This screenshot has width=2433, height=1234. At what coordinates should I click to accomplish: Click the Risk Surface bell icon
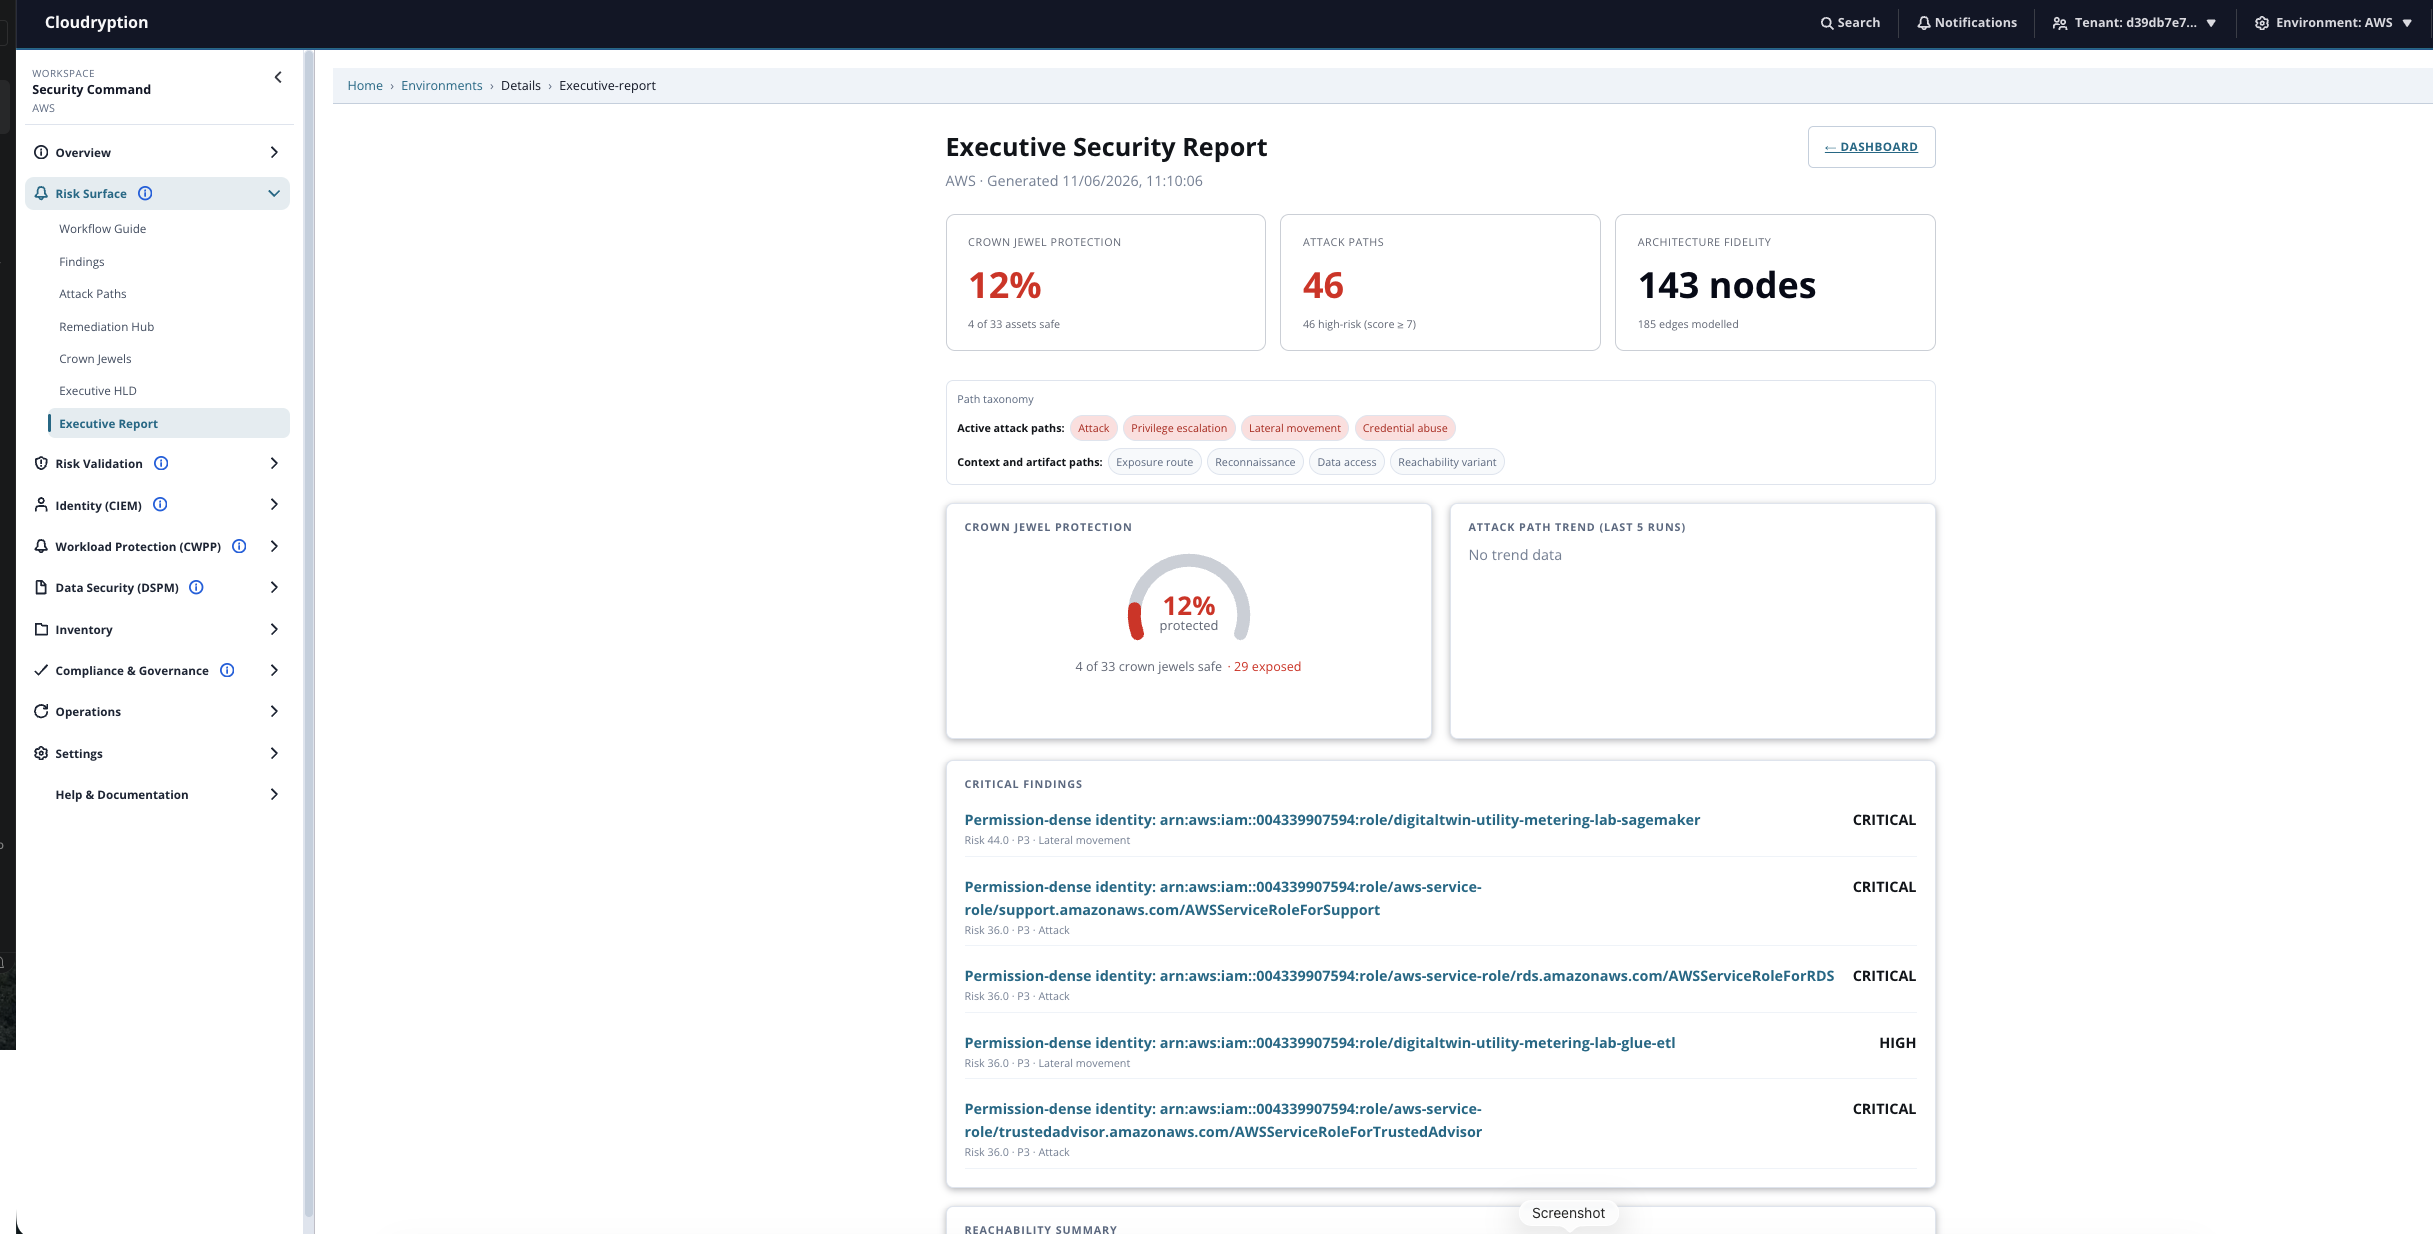41,193
